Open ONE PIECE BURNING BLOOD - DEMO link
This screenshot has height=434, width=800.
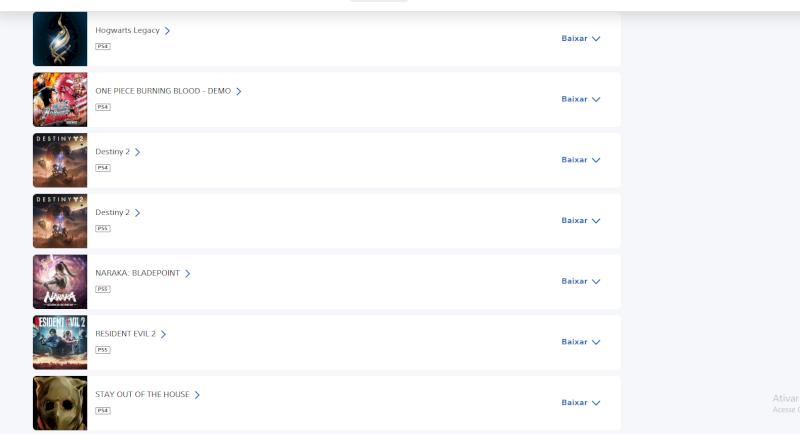pos(168,91)
